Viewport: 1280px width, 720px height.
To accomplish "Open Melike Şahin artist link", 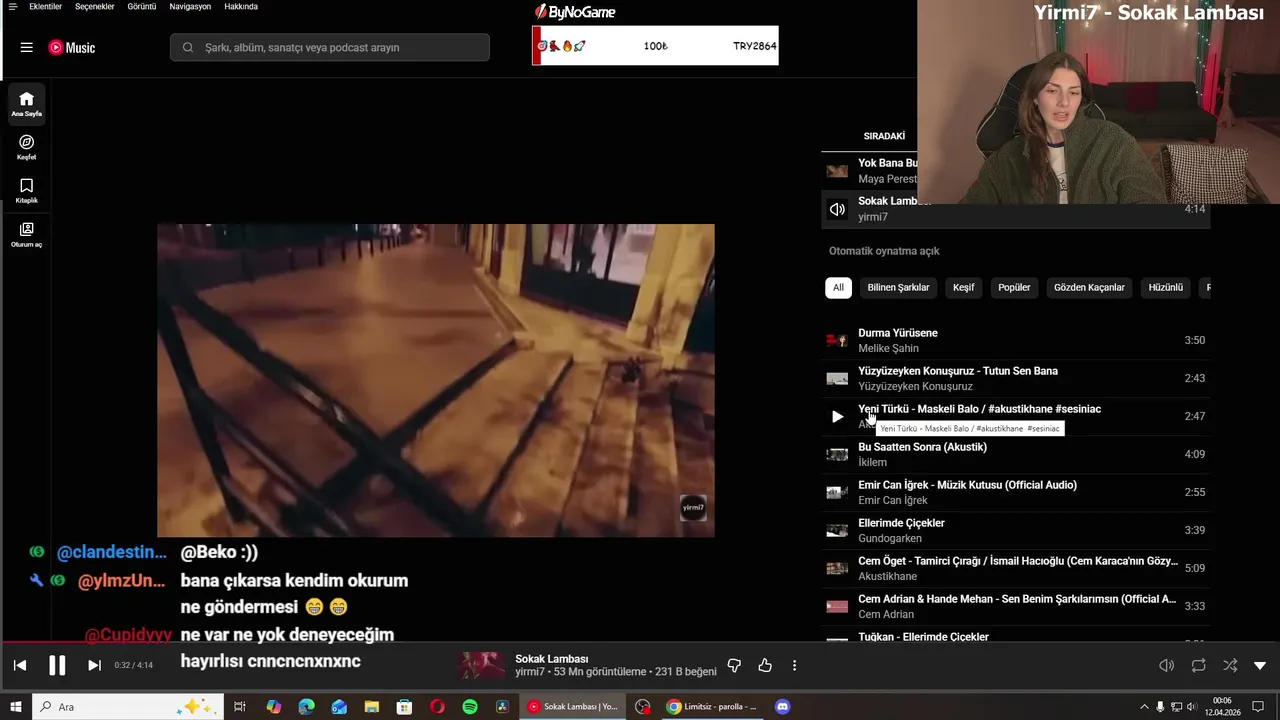I will click(888, 348).
